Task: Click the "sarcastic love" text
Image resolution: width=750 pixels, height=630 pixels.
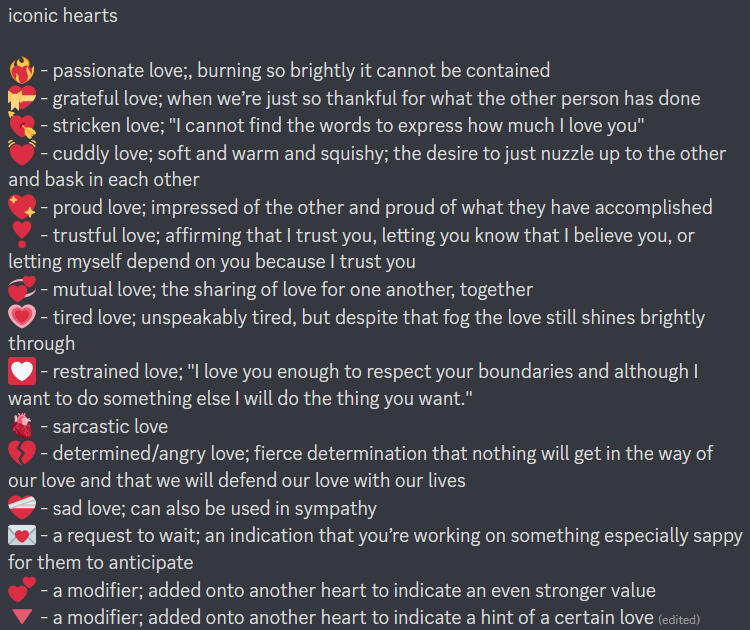Action: click(110, 427)
